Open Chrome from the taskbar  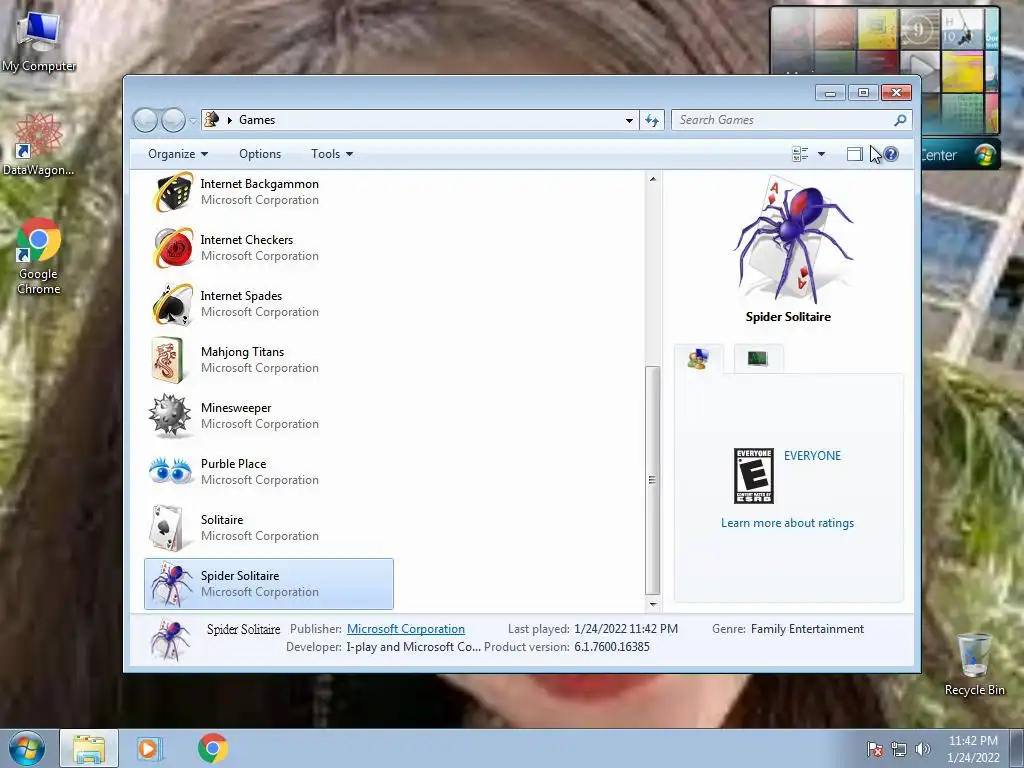213,748
